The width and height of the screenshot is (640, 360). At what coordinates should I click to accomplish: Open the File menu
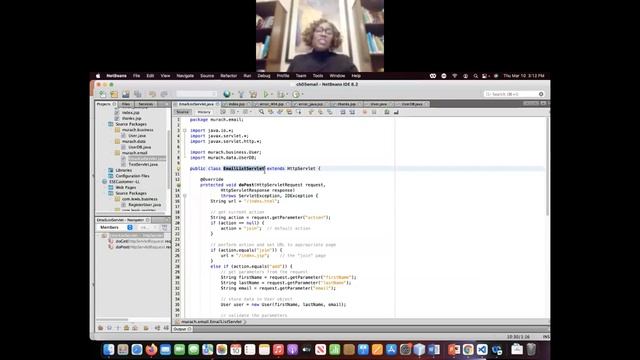(x=136, y=76)
